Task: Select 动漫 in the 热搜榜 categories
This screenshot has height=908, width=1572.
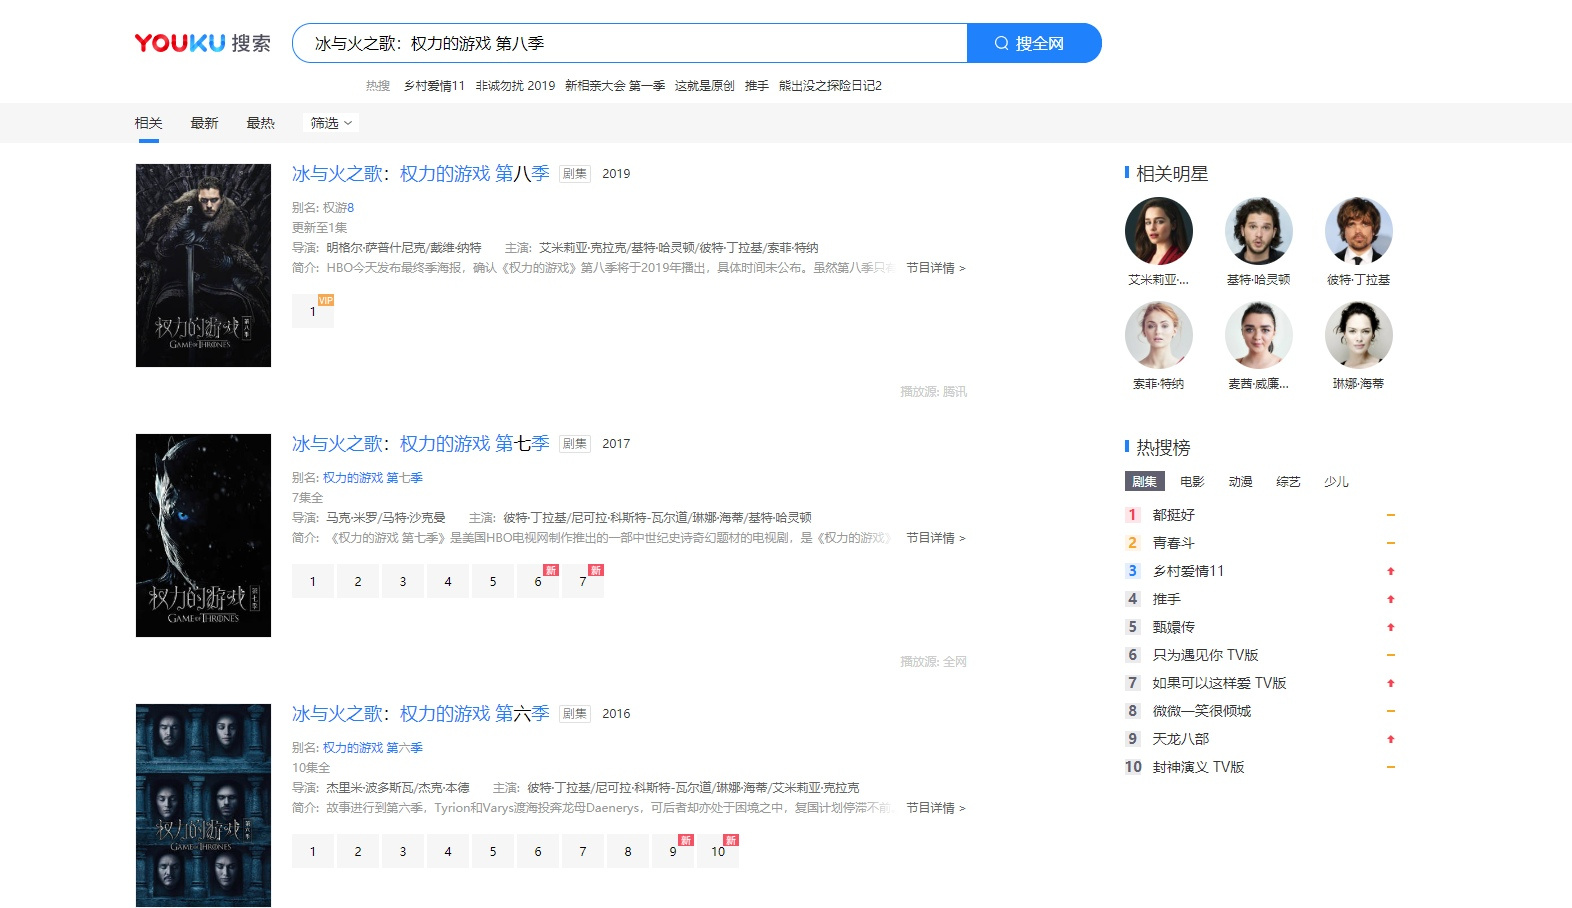Action: 1240,482
